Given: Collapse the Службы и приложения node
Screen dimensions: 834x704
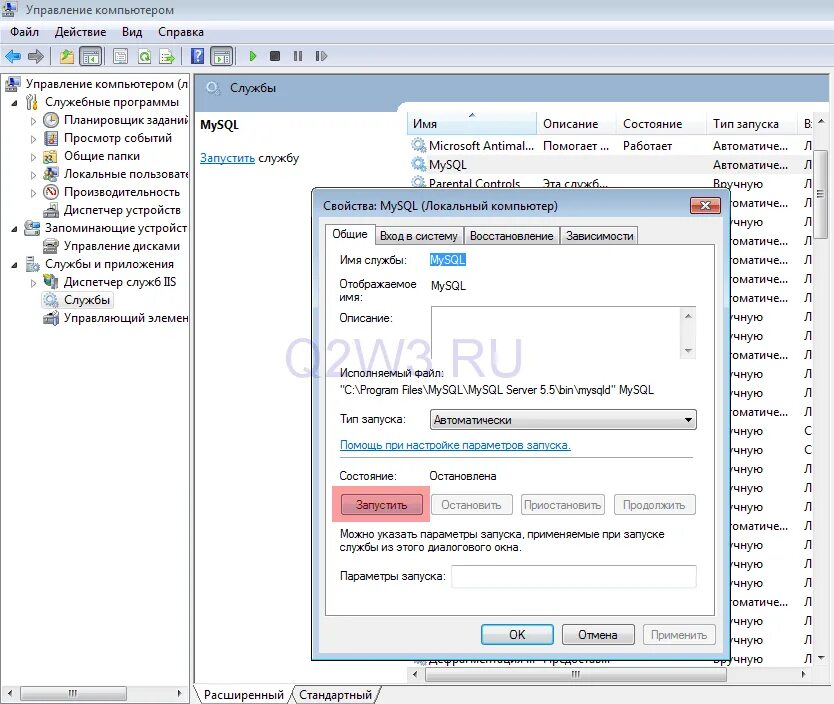Looking at the screenshot, I should (x=14, y=265).
